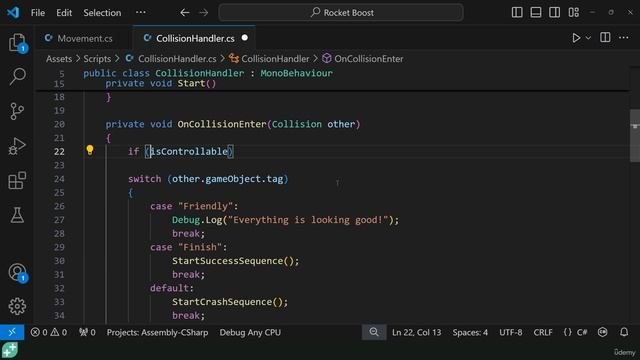Click the switch statement on line 24

(208, 179)
